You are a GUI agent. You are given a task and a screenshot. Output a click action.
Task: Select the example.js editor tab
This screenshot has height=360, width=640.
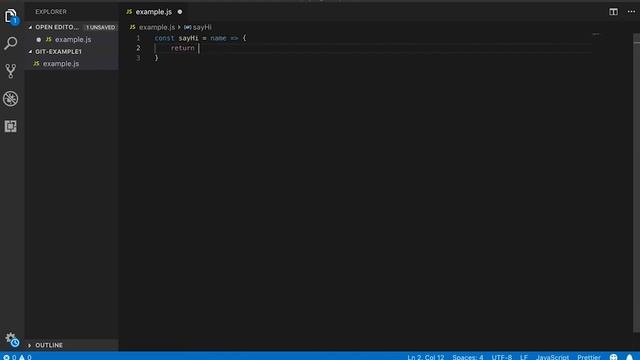[x=154, y=12]
